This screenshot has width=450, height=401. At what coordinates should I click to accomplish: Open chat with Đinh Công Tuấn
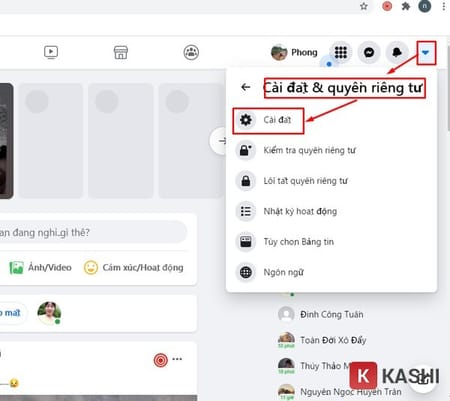pos(321,314)
